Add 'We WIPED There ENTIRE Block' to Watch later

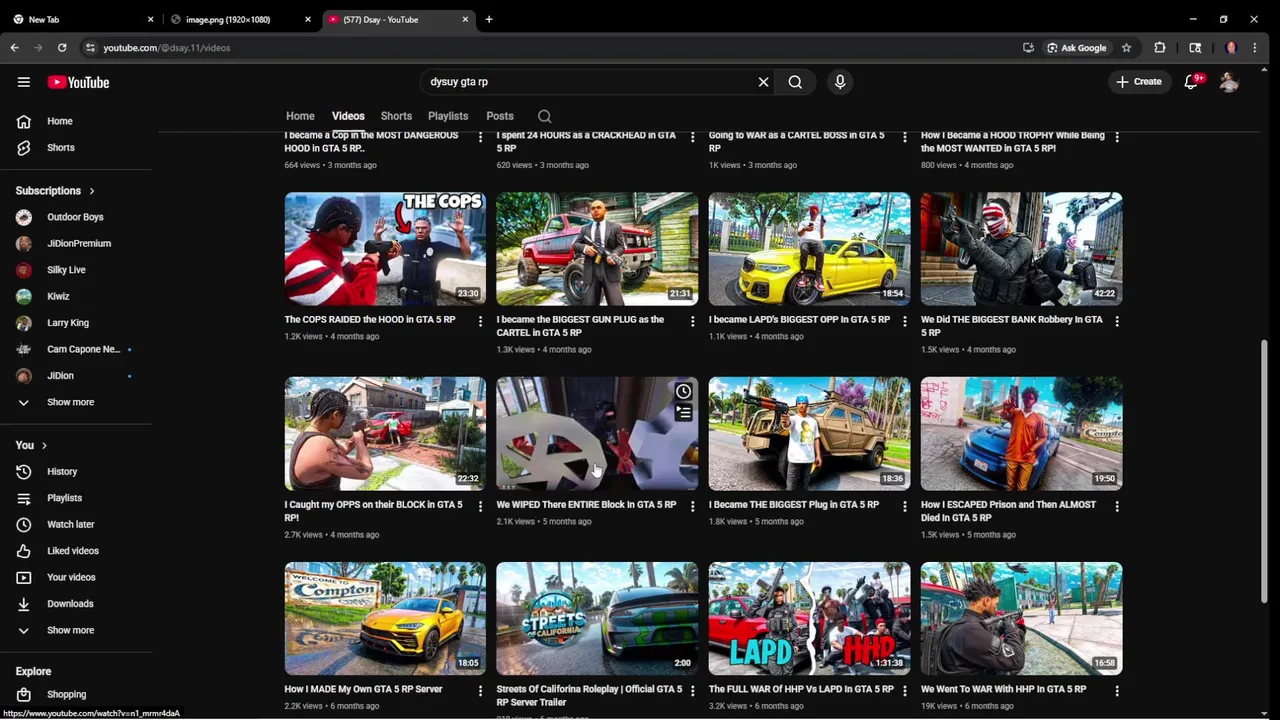pos(683,392)
